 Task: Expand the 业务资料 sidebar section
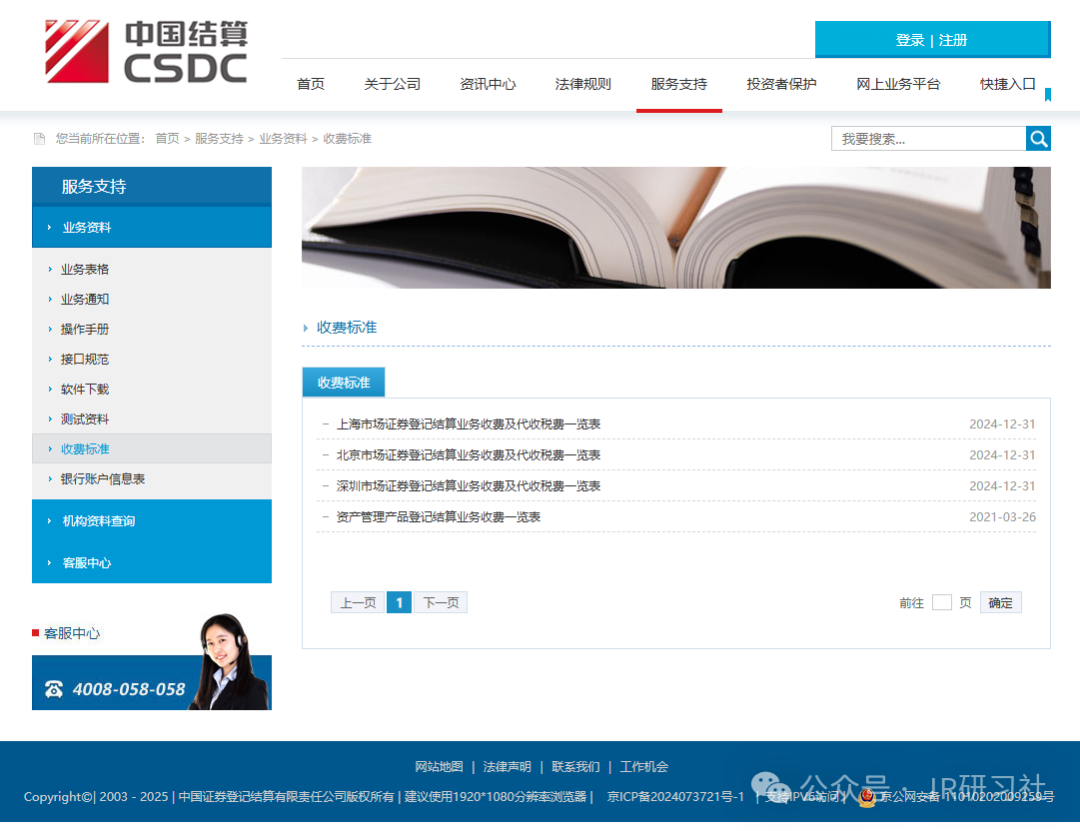click(152, 227)
